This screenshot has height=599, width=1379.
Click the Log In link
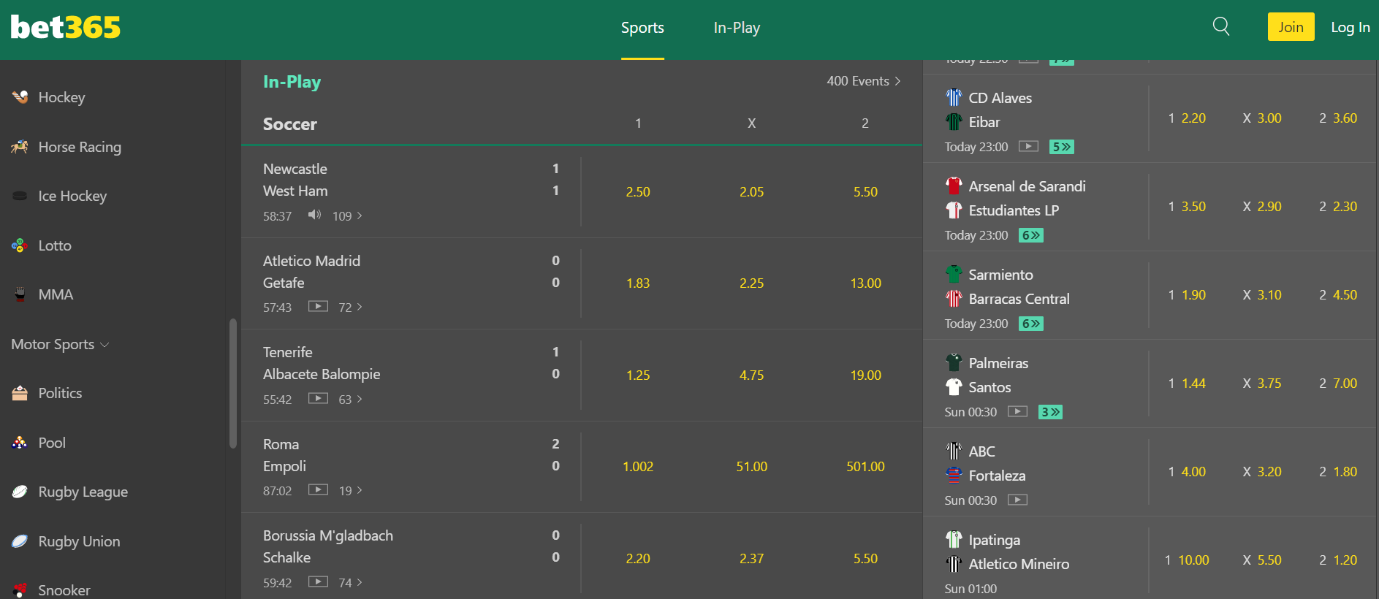pos(1350,27)
